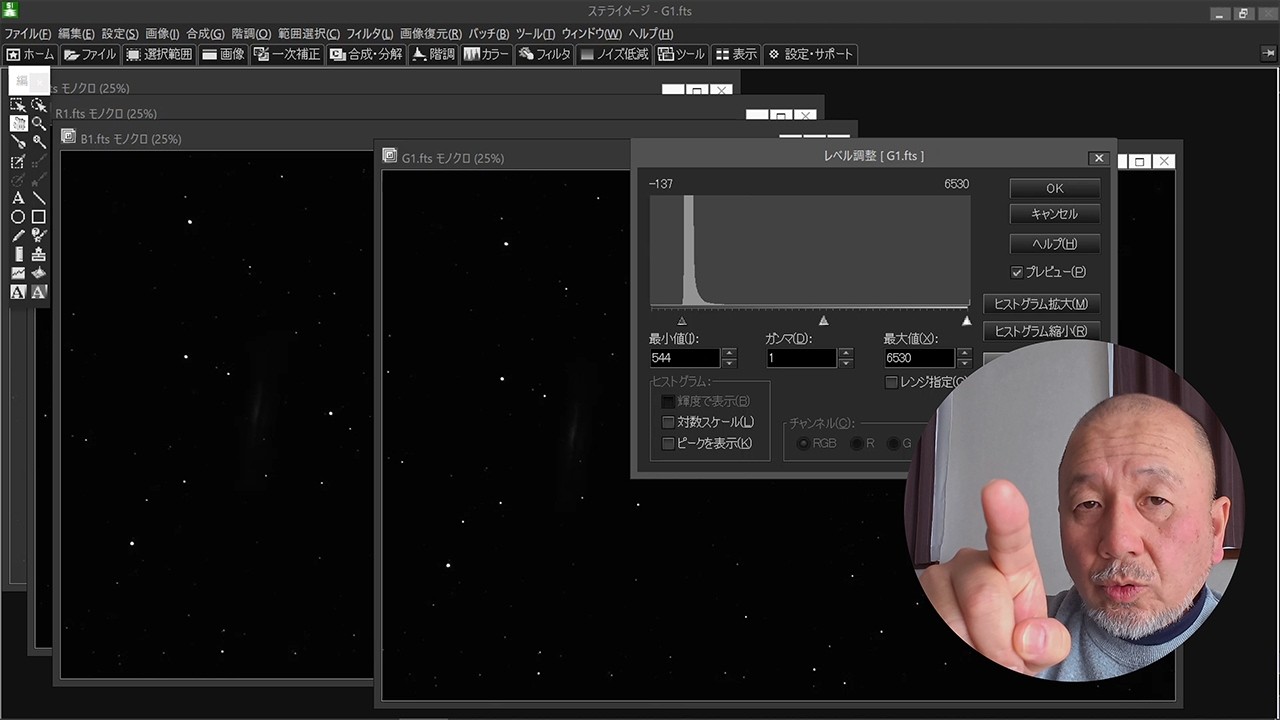Select the circular selection arrow tool

coord(38,104)
